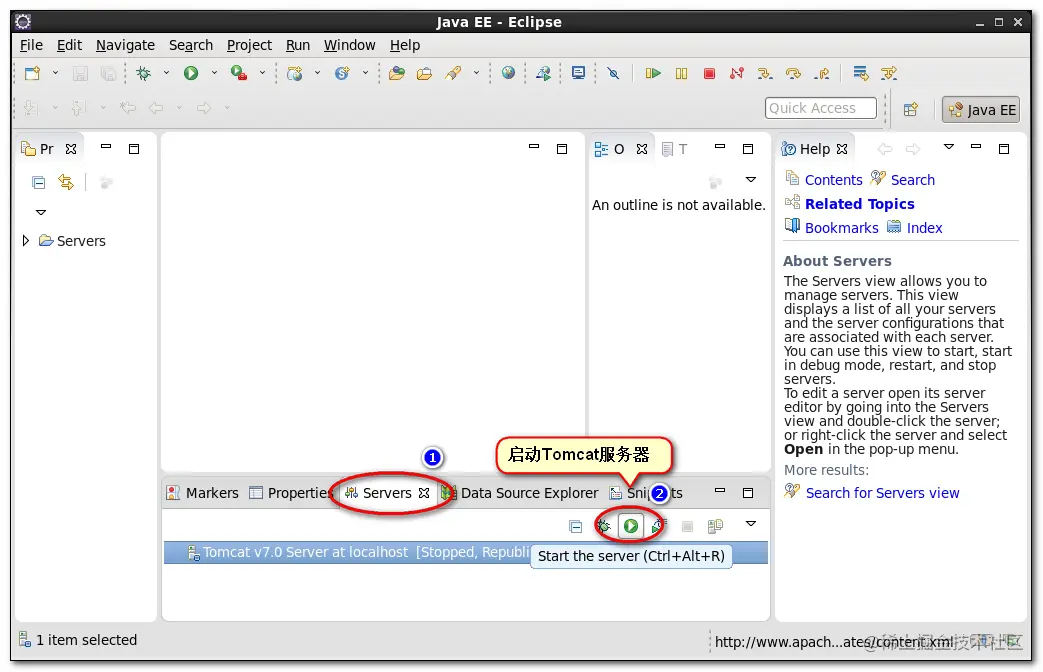The height and width of the screenshot is (672, 1043).
Task: Click the Suspend pause icon
Action: click(681, 73)
